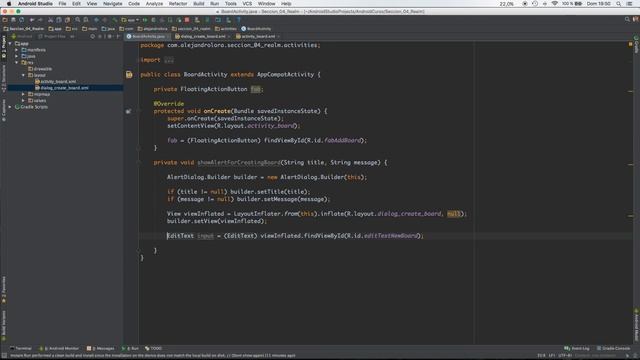Toggle the Build Variants side tab
The height and width of the screenshot is (360, 640).
(3, 324)
